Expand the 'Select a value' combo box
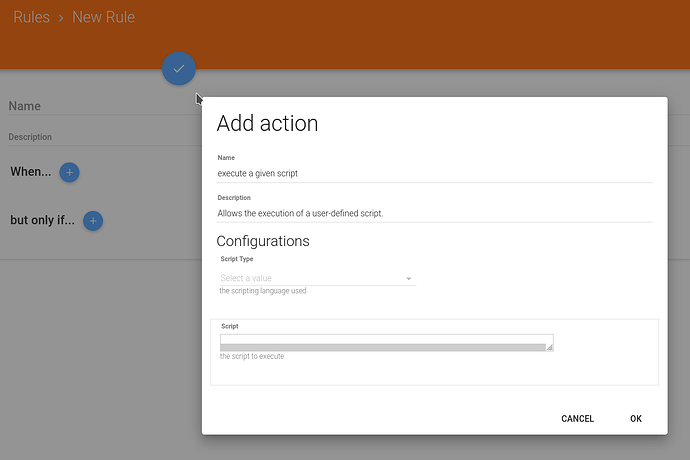The height and width of the screenshot is (460, 690). pos(317,278)
